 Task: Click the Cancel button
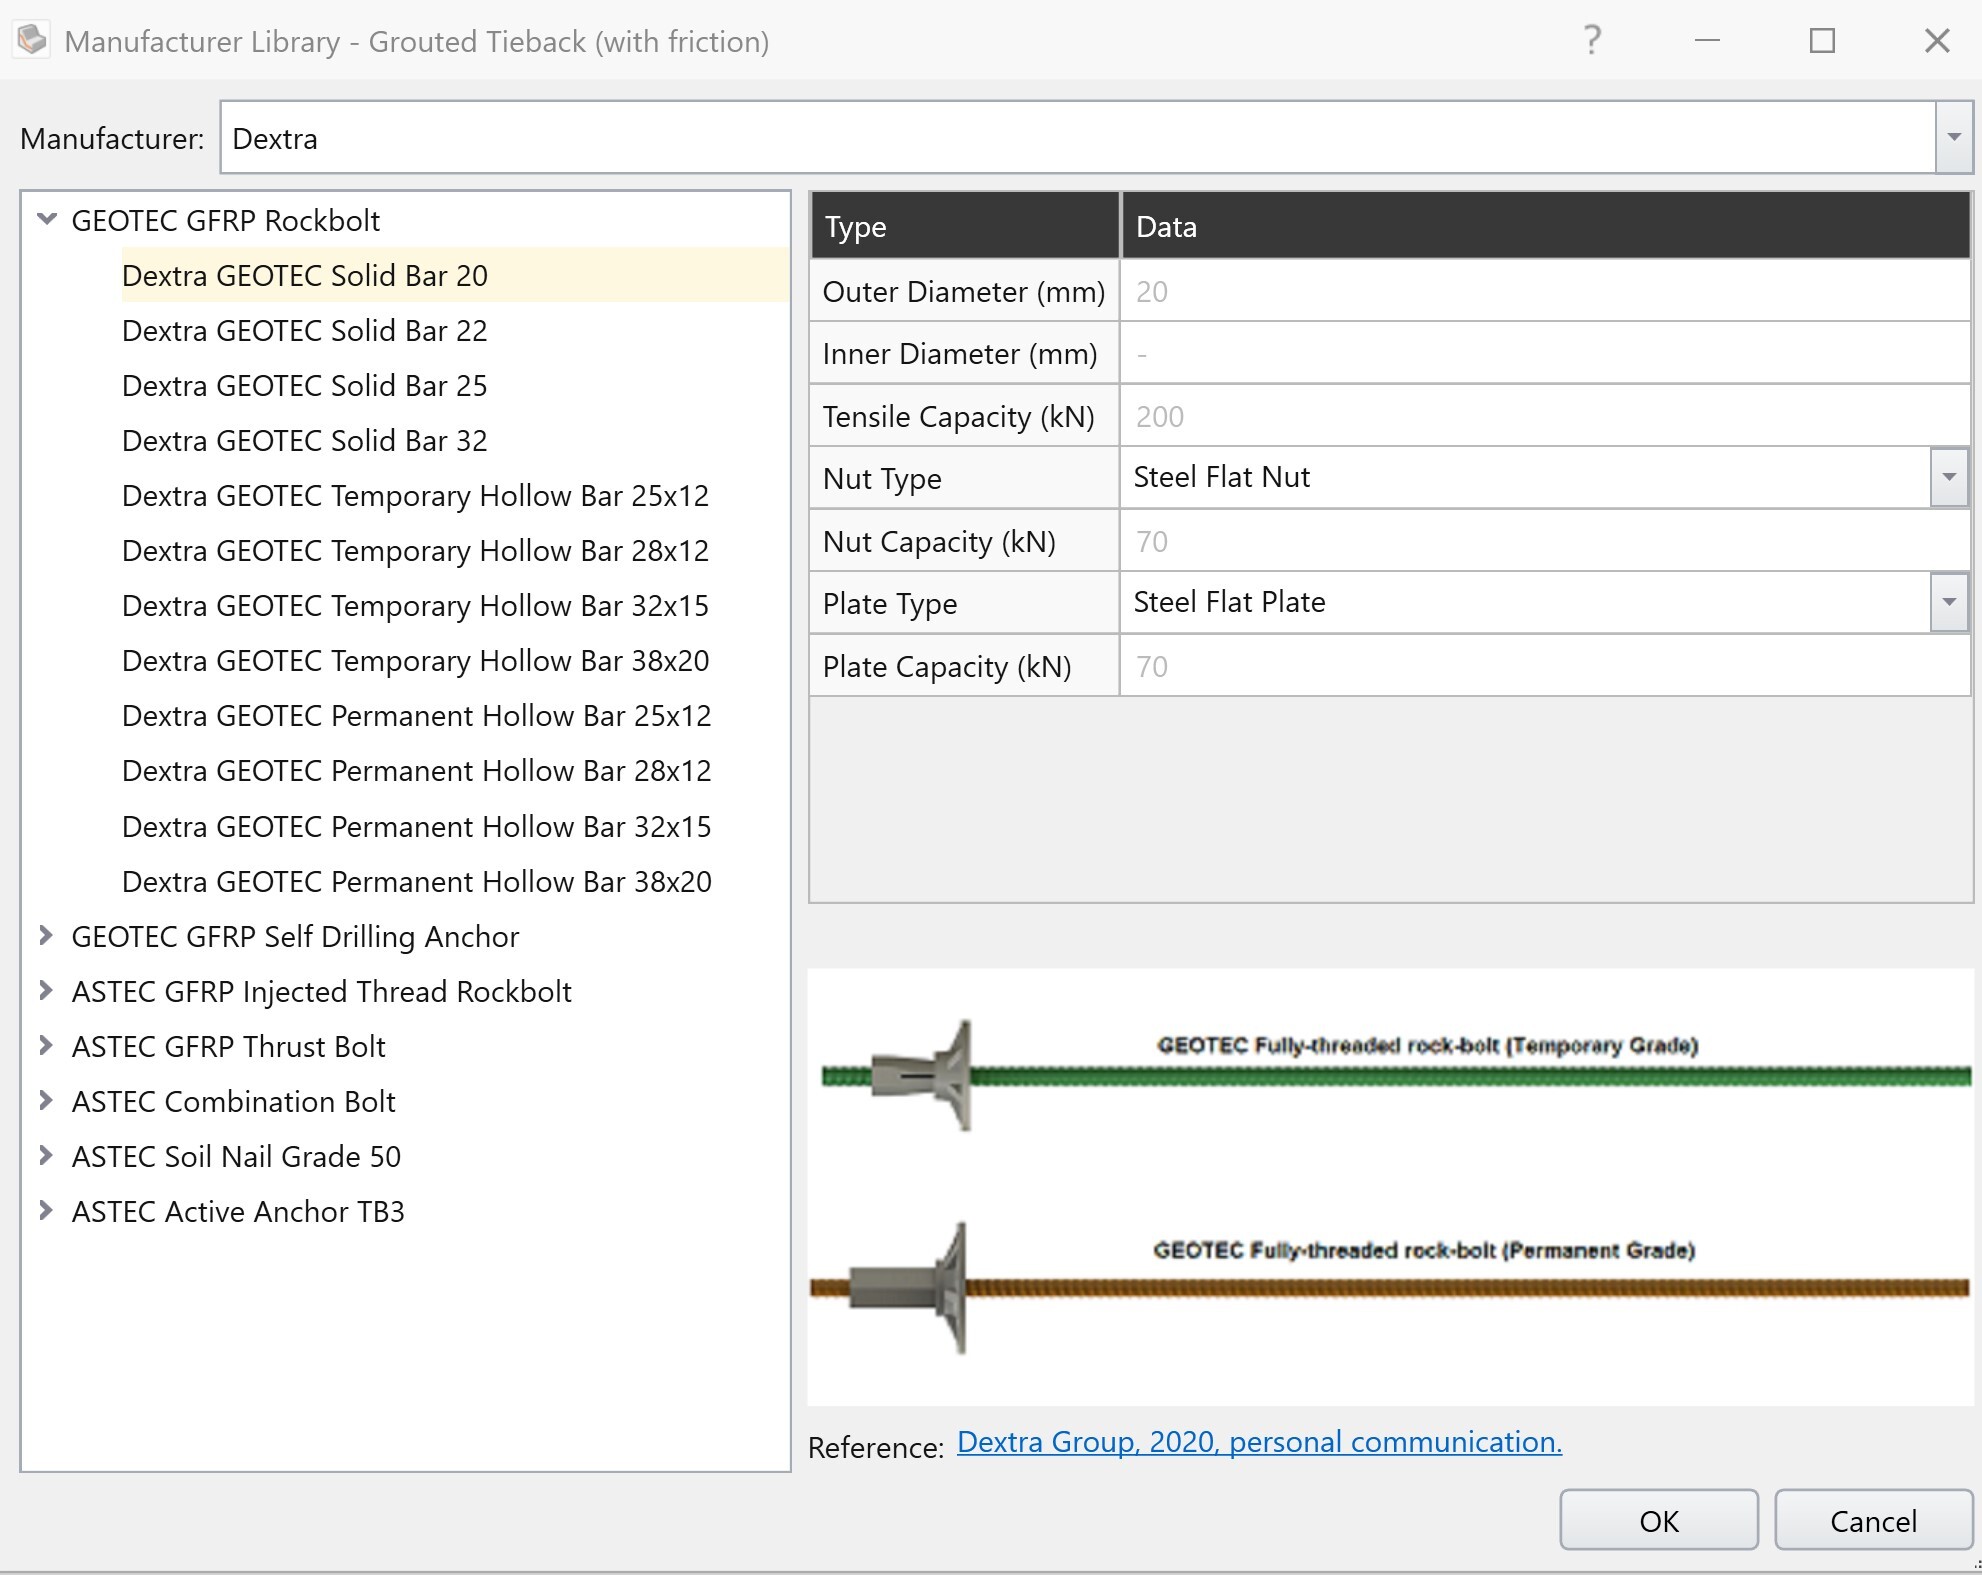(x=1873, y=1520)
